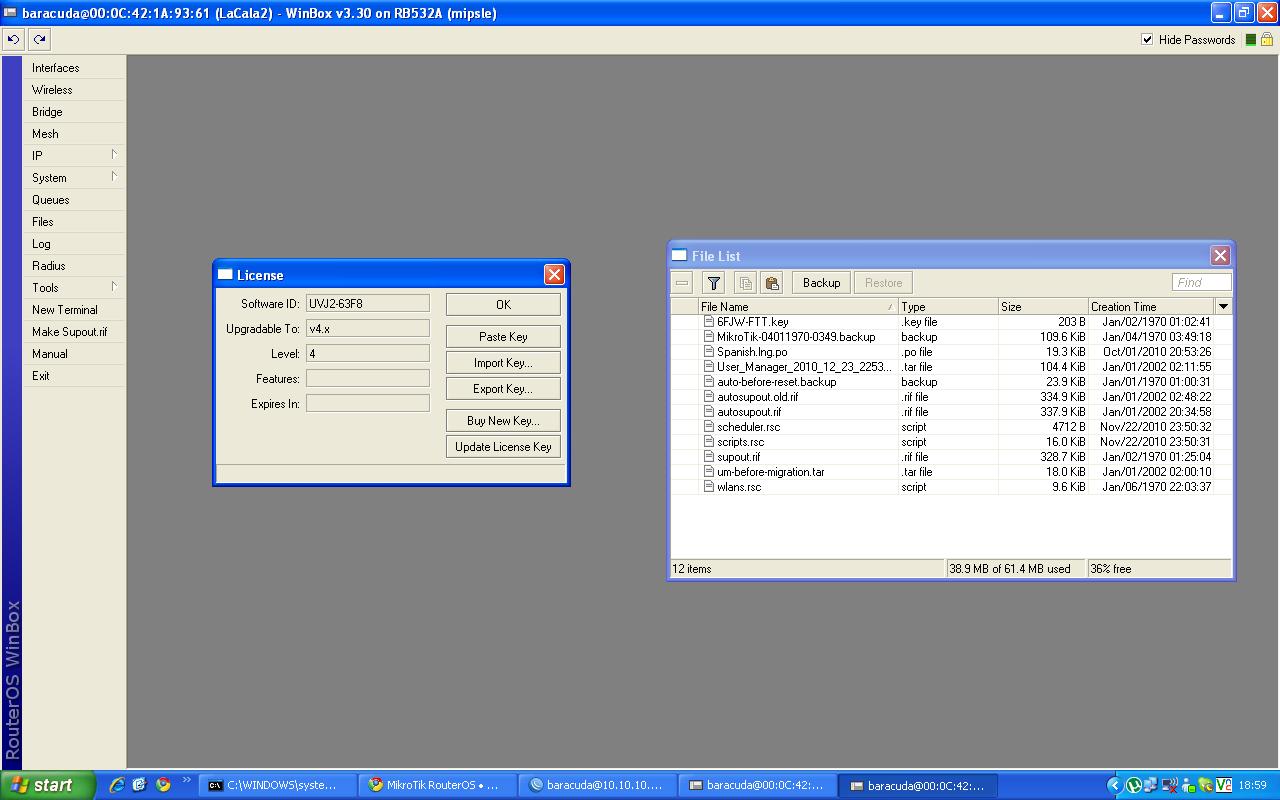Screen dimensions: 1280x800
Task: Click the Buy New Key... button
Action: [x=503, y=421]
